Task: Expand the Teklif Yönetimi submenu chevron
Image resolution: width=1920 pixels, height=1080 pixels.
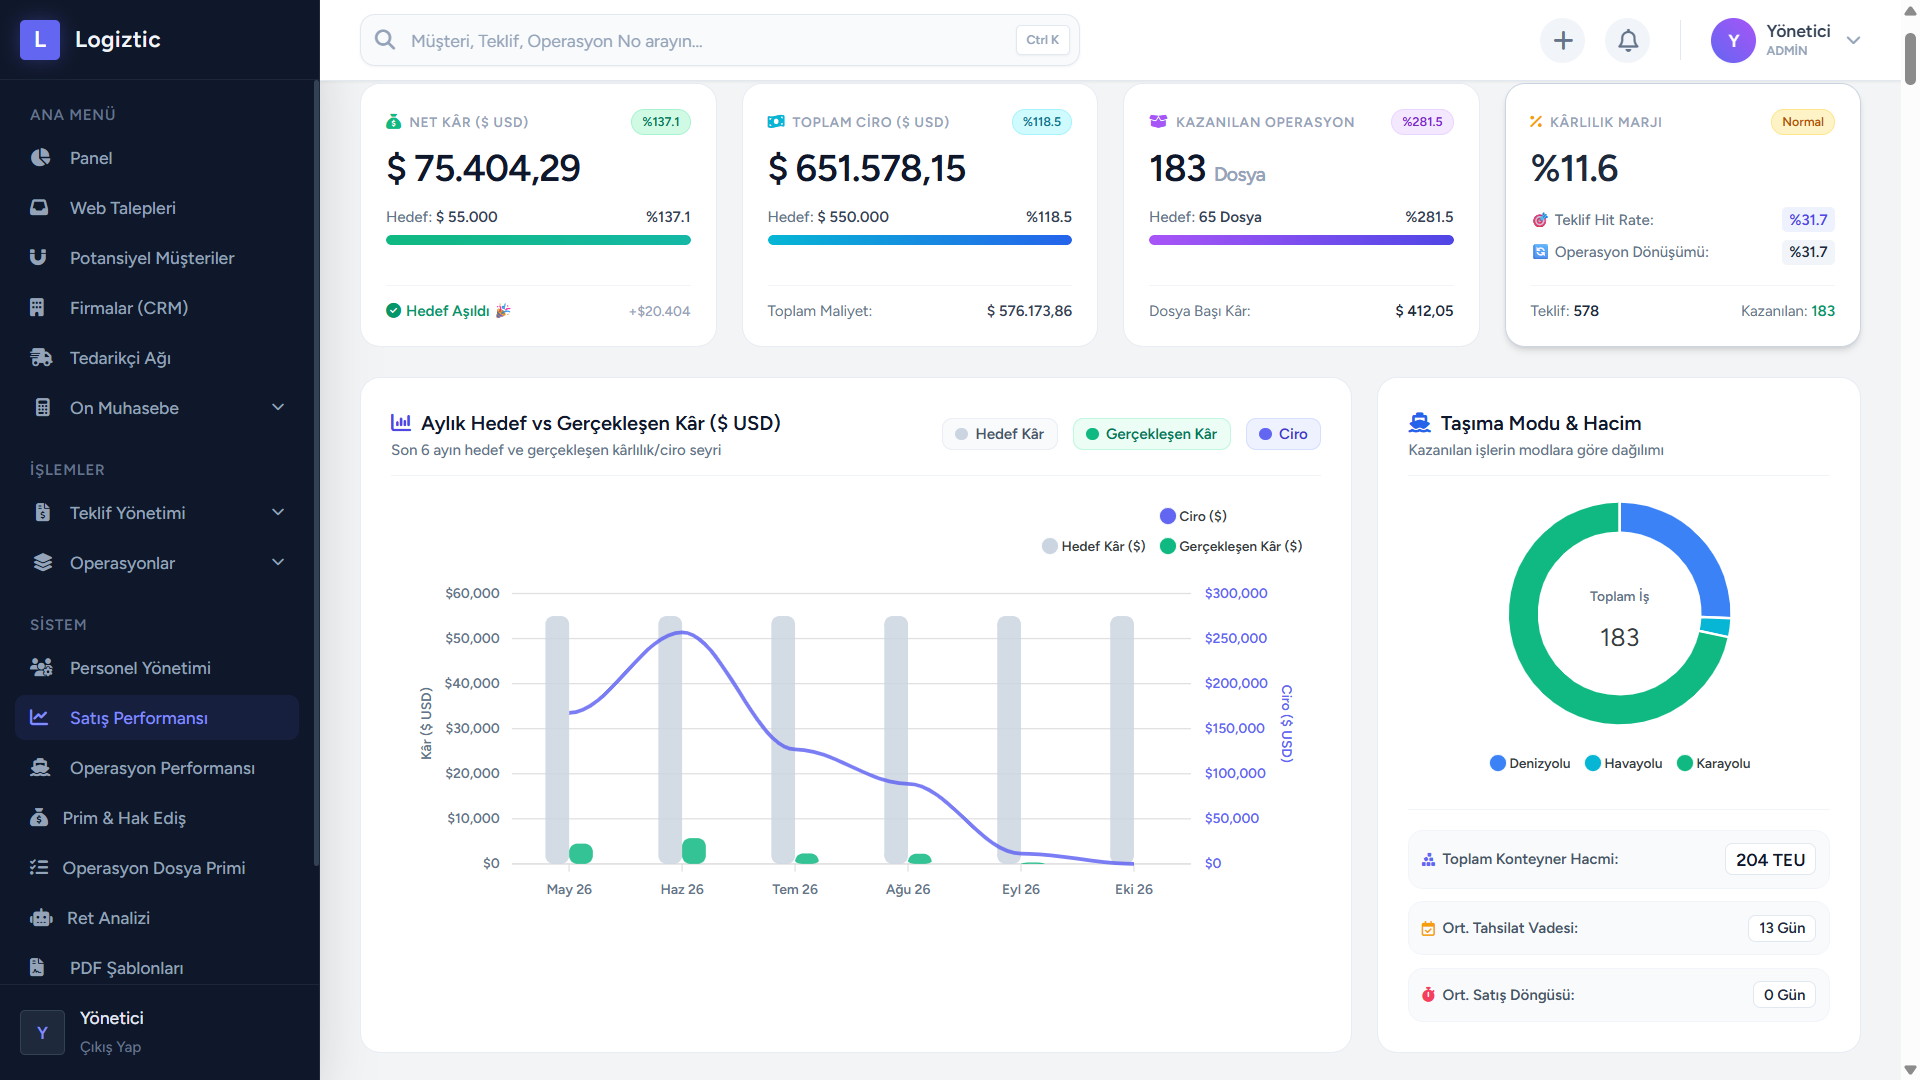Action: (278, 513)
